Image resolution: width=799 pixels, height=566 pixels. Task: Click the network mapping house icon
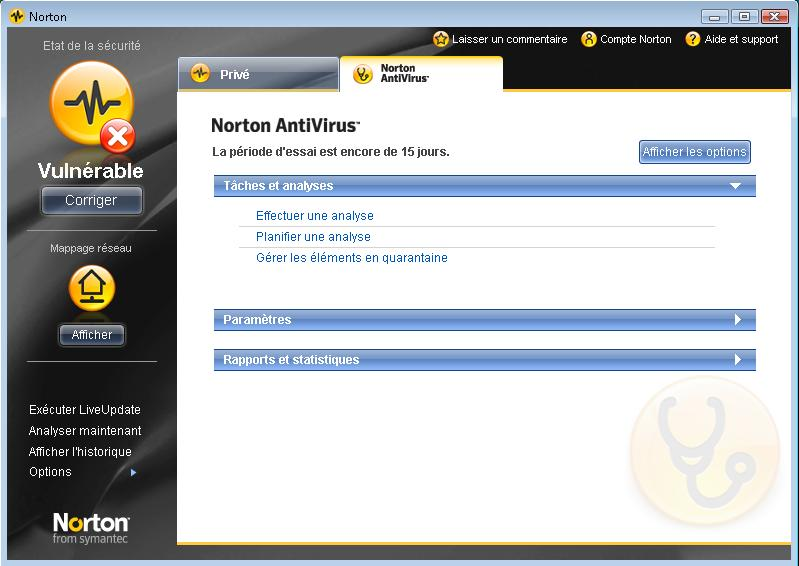pyautogui.click(x=91, y=289)
